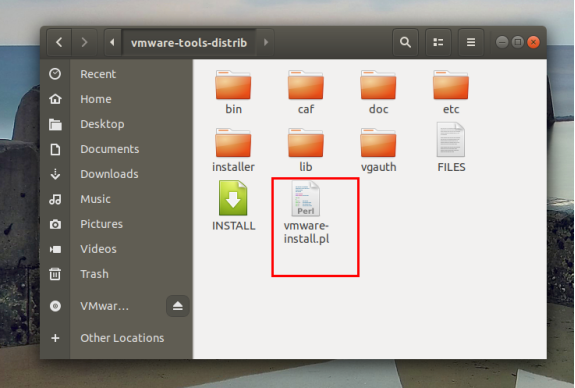
Task: Click the Trash bin icon in sidebar
Action: (x=55, y=274)
